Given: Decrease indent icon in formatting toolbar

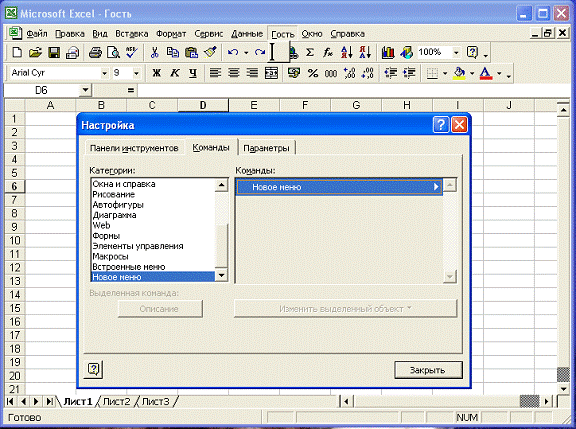Looking at the screenshot, I should (390, 73).
